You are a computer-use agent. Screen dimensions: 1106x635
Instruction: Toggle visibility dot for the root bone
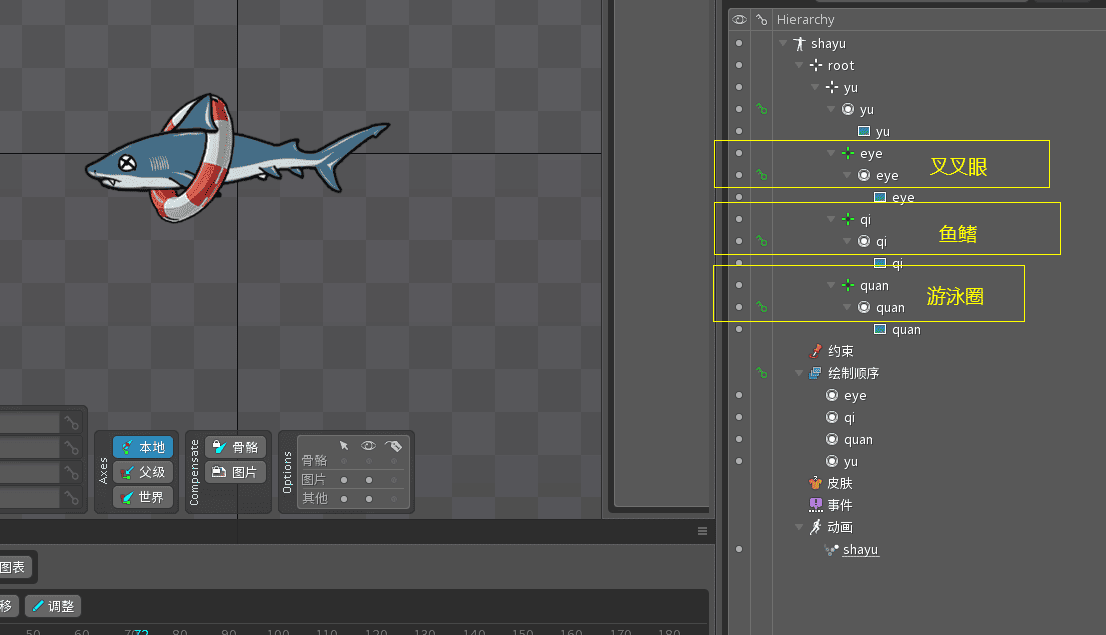(x=739, y=66)
